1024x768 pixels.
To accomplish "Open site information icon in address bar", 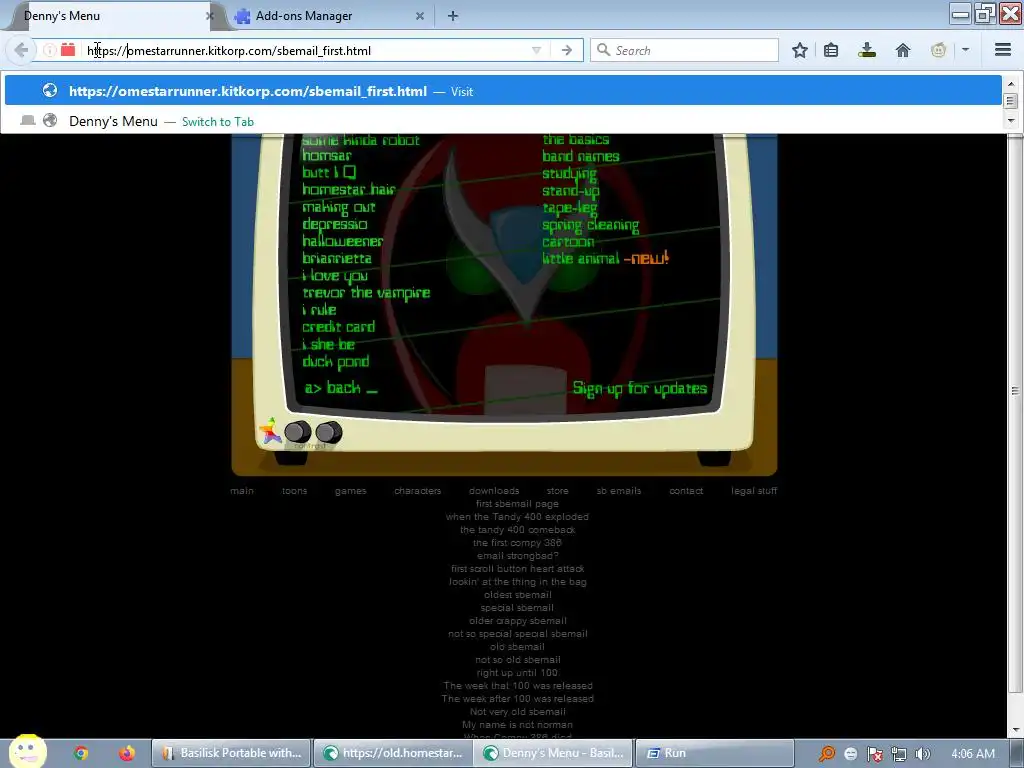I will (x=50, y=50).
